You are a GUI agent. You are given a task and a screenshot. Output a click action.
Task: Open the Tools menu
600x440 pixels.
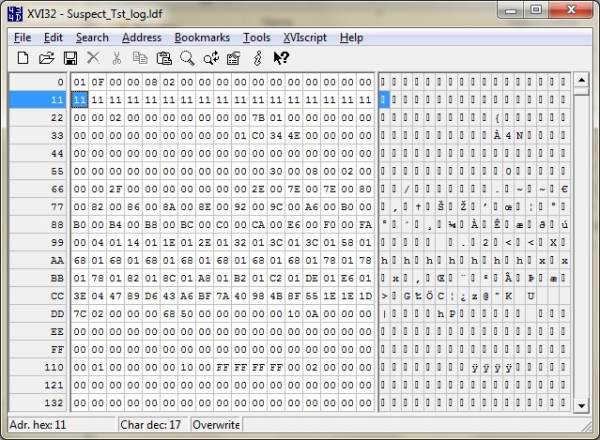[256, 37]
